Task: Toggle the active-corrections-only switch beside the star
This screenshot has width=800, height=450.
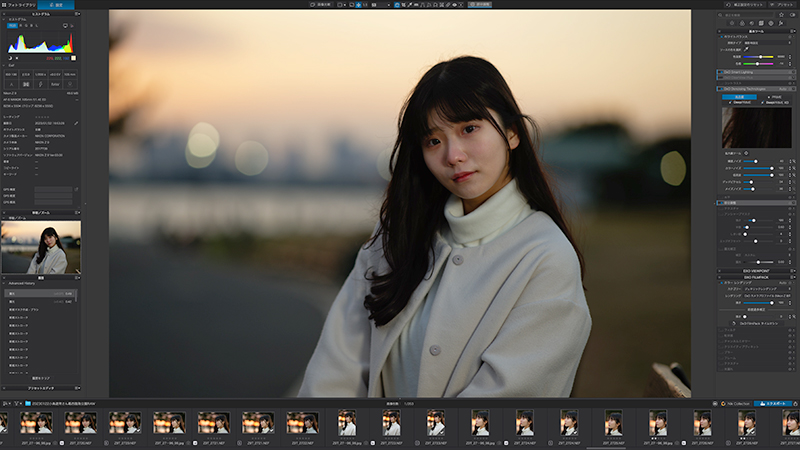Action: pyautogui.click(x=792, y=15)
